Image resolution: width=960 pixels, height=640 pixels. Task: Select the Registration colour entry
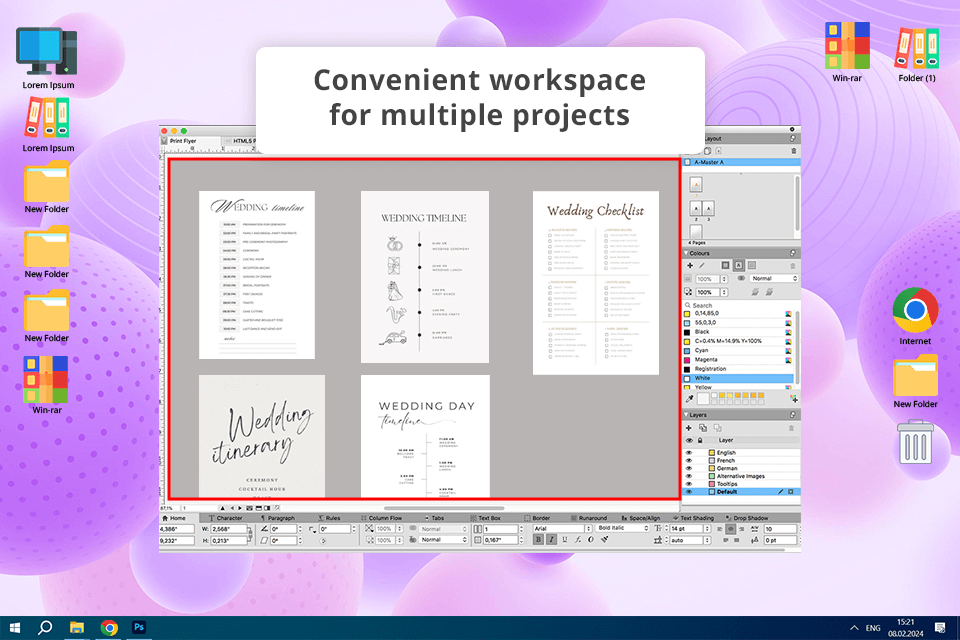coord(738,369)
